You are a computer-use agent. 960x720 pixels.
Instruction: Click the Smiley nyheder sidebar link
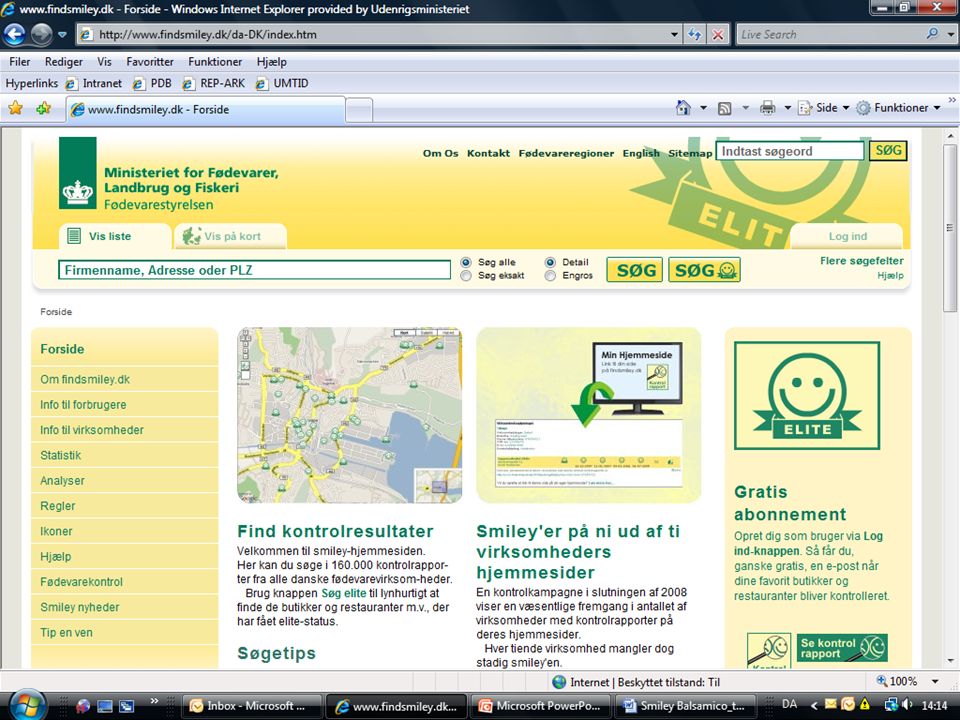click(80, 607)
